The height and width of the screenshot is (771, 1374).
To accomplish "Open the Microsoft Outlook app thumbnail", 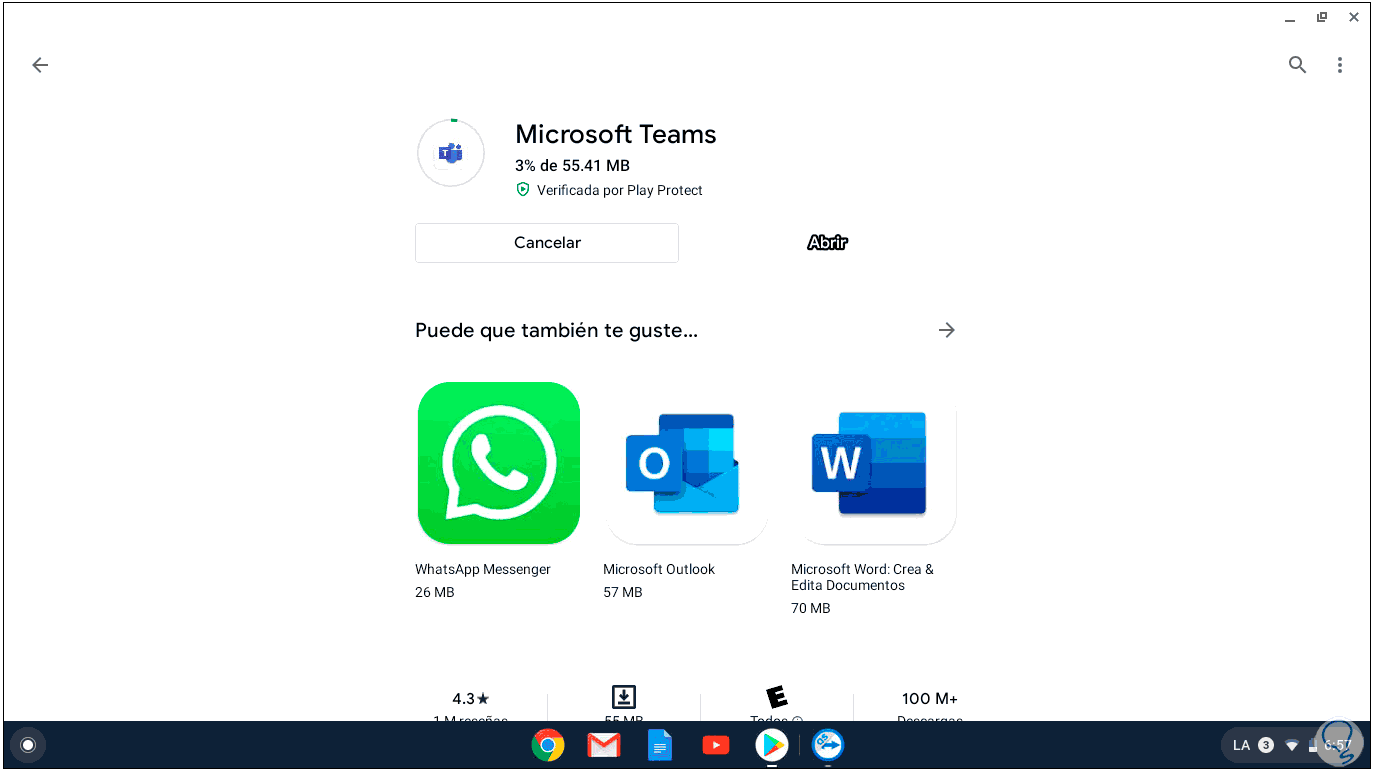I will 686,463.
